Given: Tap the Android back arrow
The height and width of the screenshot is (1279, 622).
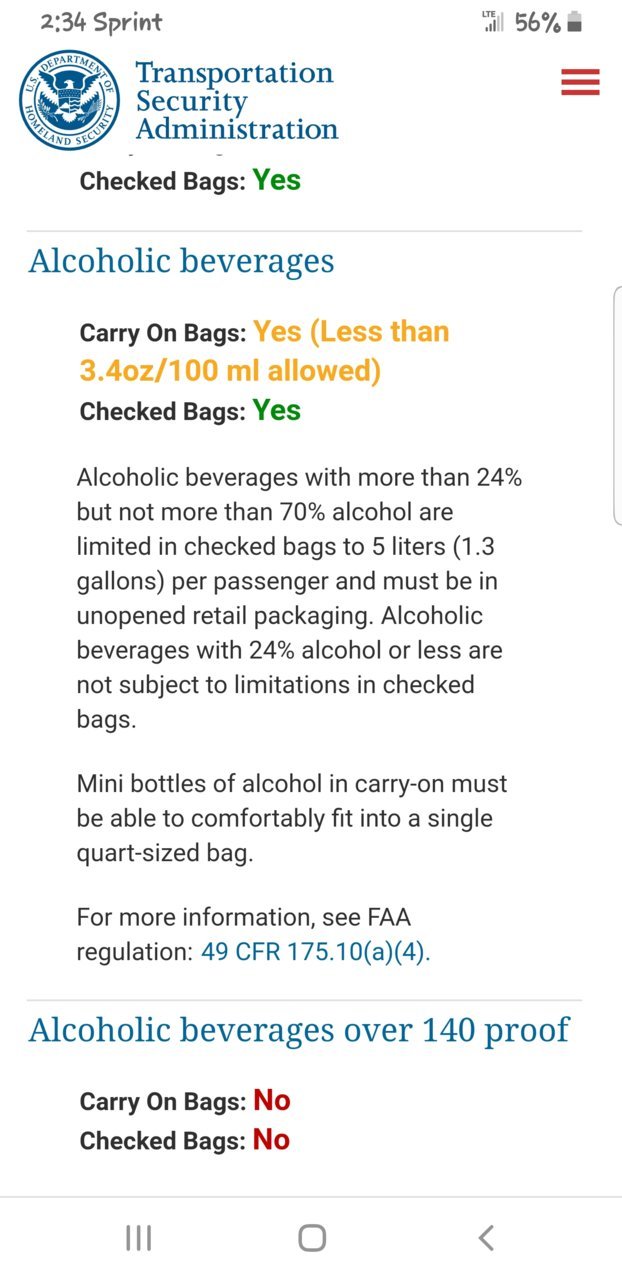Looking at the screenshot, I should 486,1238.
